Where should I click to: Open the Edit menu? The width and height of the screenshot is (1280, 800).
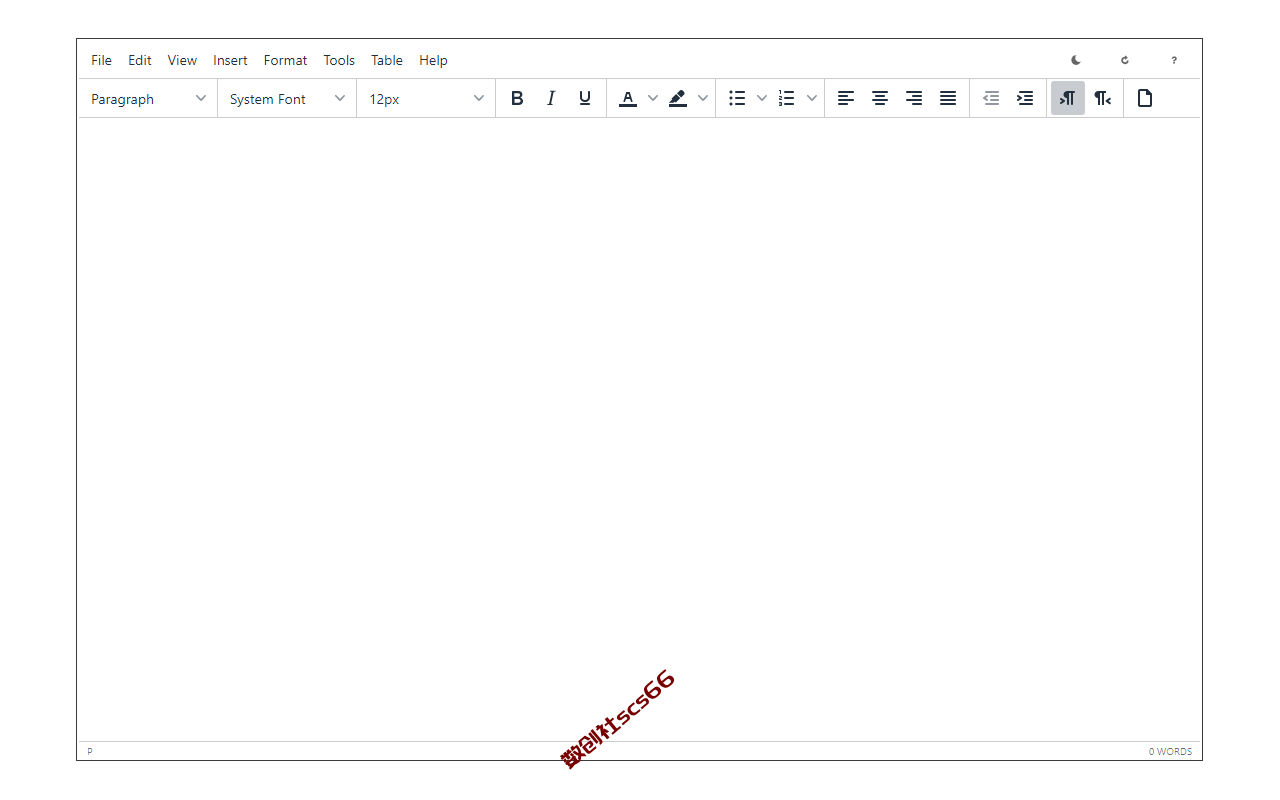[140, 60]
